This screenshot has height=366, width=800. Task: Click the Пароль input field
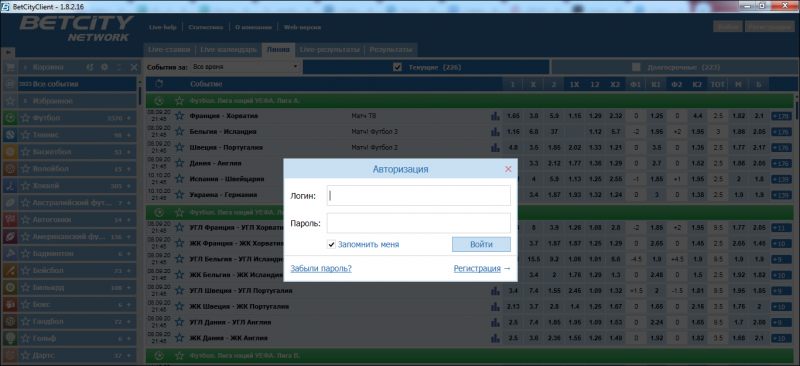click(418, 223)
